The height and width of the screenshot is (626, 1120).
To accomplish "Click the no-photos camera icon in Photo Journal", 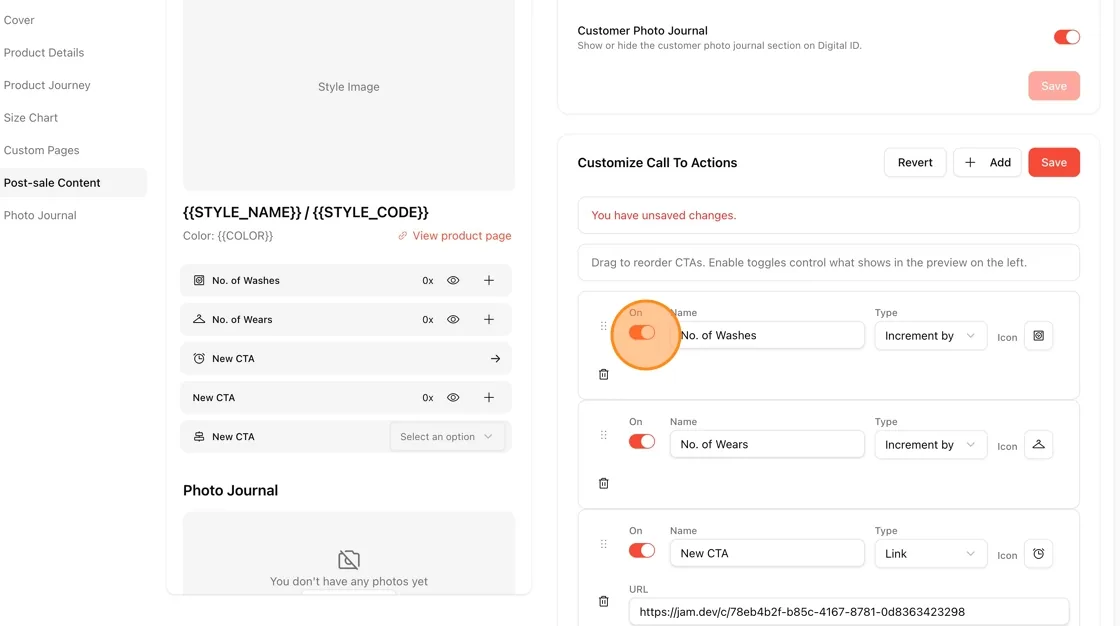I will pos(349,560).
